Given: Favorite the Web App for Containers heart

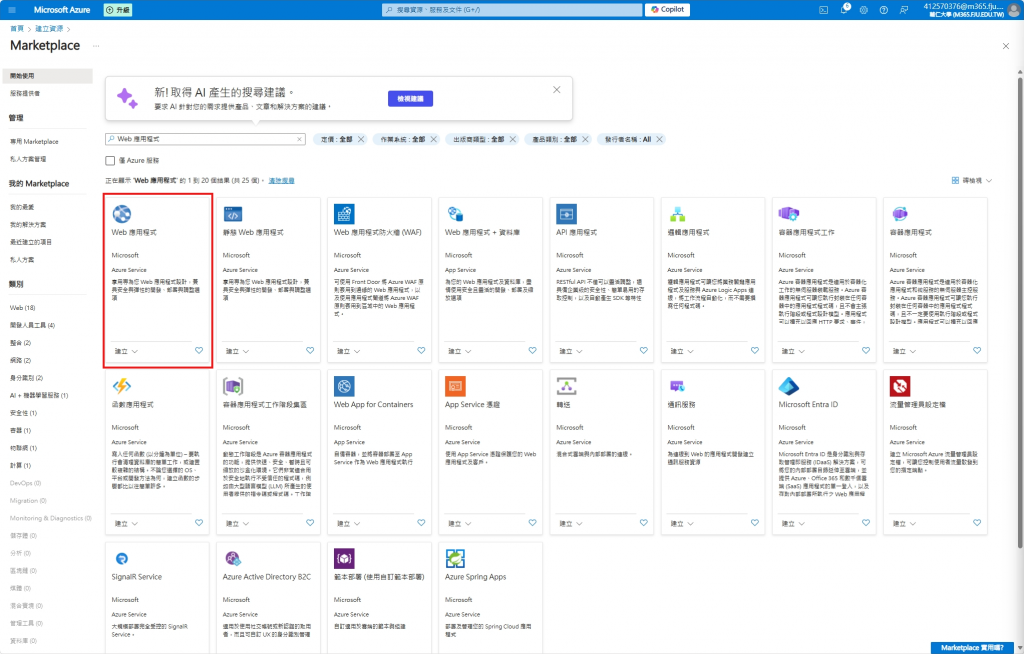Looking at the screenshot, I should coord(421,523).
